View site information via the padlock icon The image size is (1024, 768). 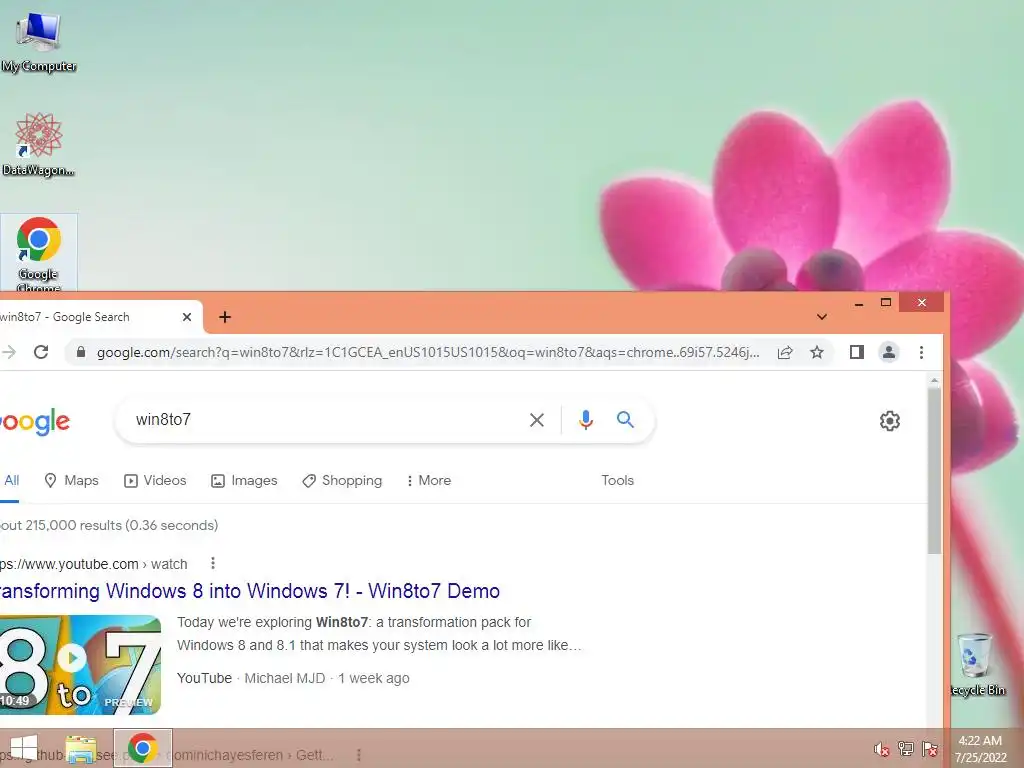pyautogui.click(x=81, y=352)
